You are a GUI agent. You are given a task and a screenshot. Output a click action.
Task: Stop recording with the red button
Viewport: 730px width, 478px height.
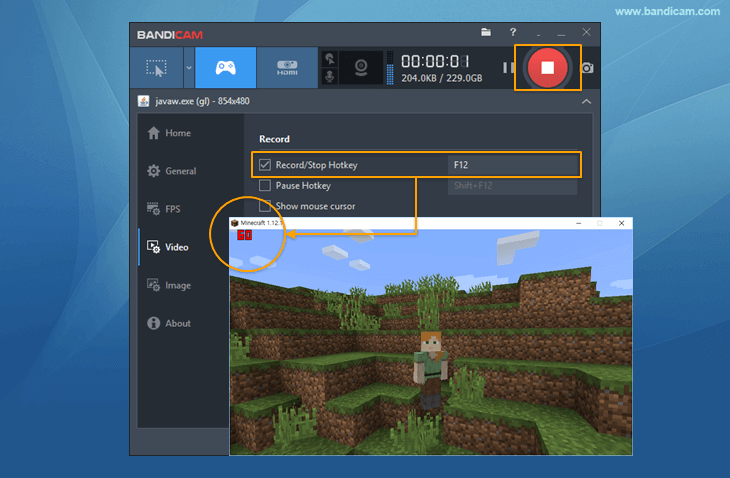click(547, 67)
